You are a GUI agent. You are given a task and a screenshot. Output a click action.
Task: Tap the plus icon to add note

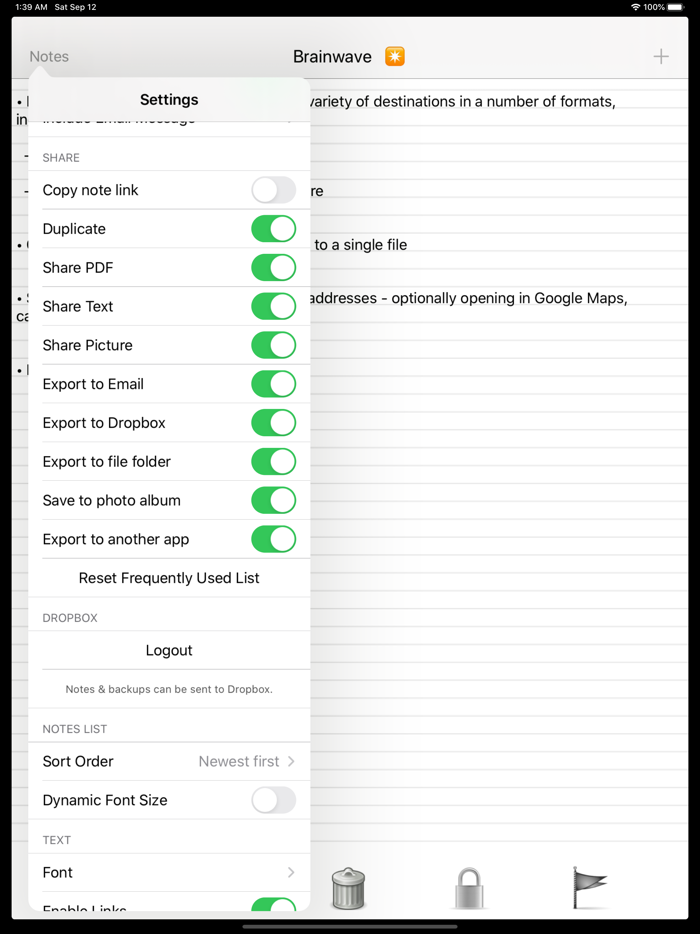[x=661, y=57]
